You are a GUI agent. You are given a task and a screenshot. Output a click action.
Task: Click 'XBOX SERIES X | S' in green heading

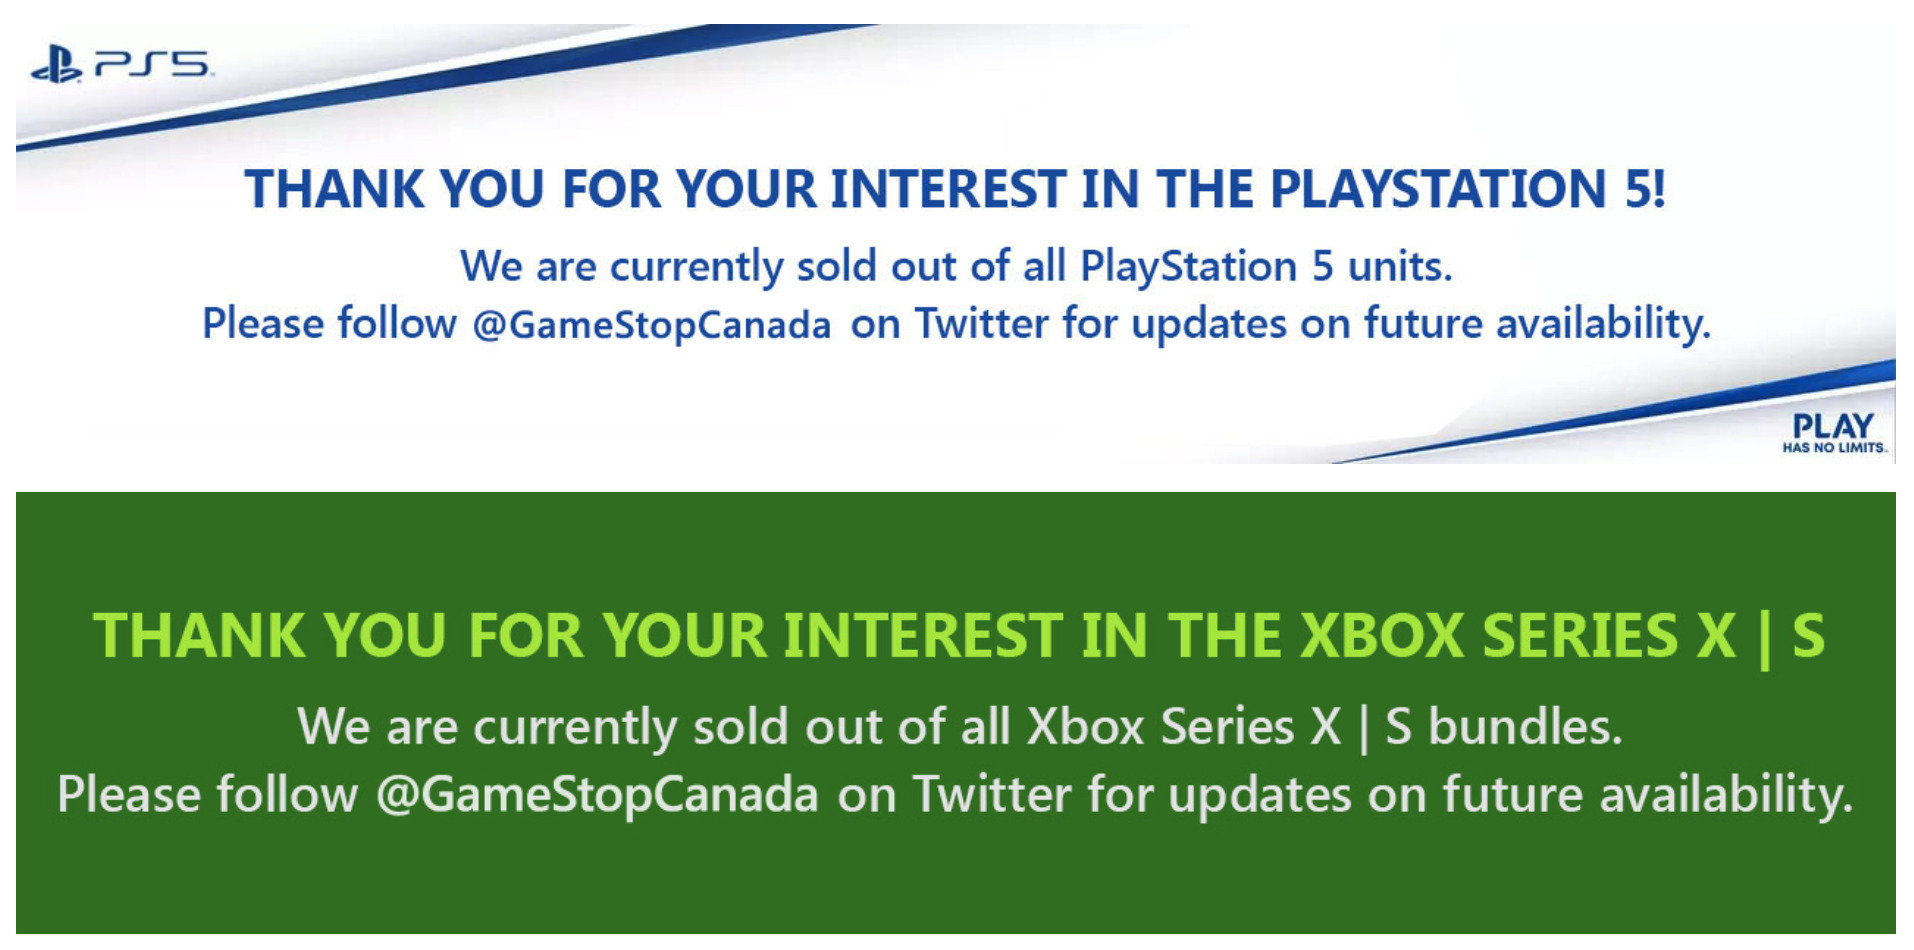(1562, 636)
